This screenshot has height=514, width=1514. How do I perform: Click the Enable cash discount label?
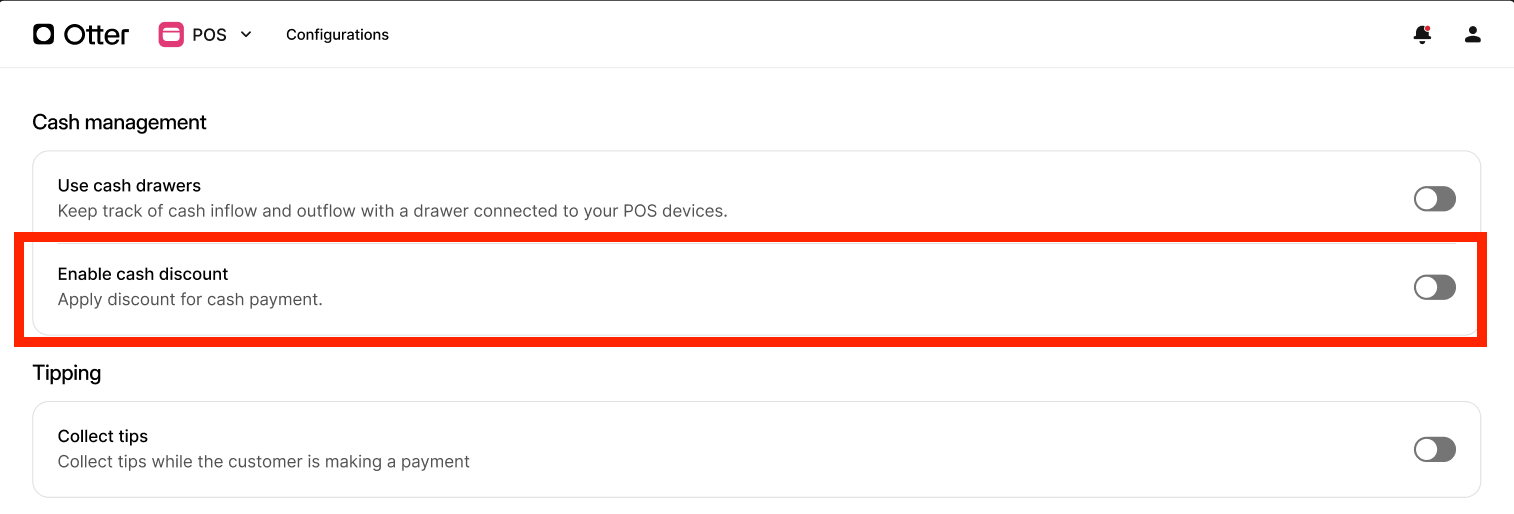143,274
